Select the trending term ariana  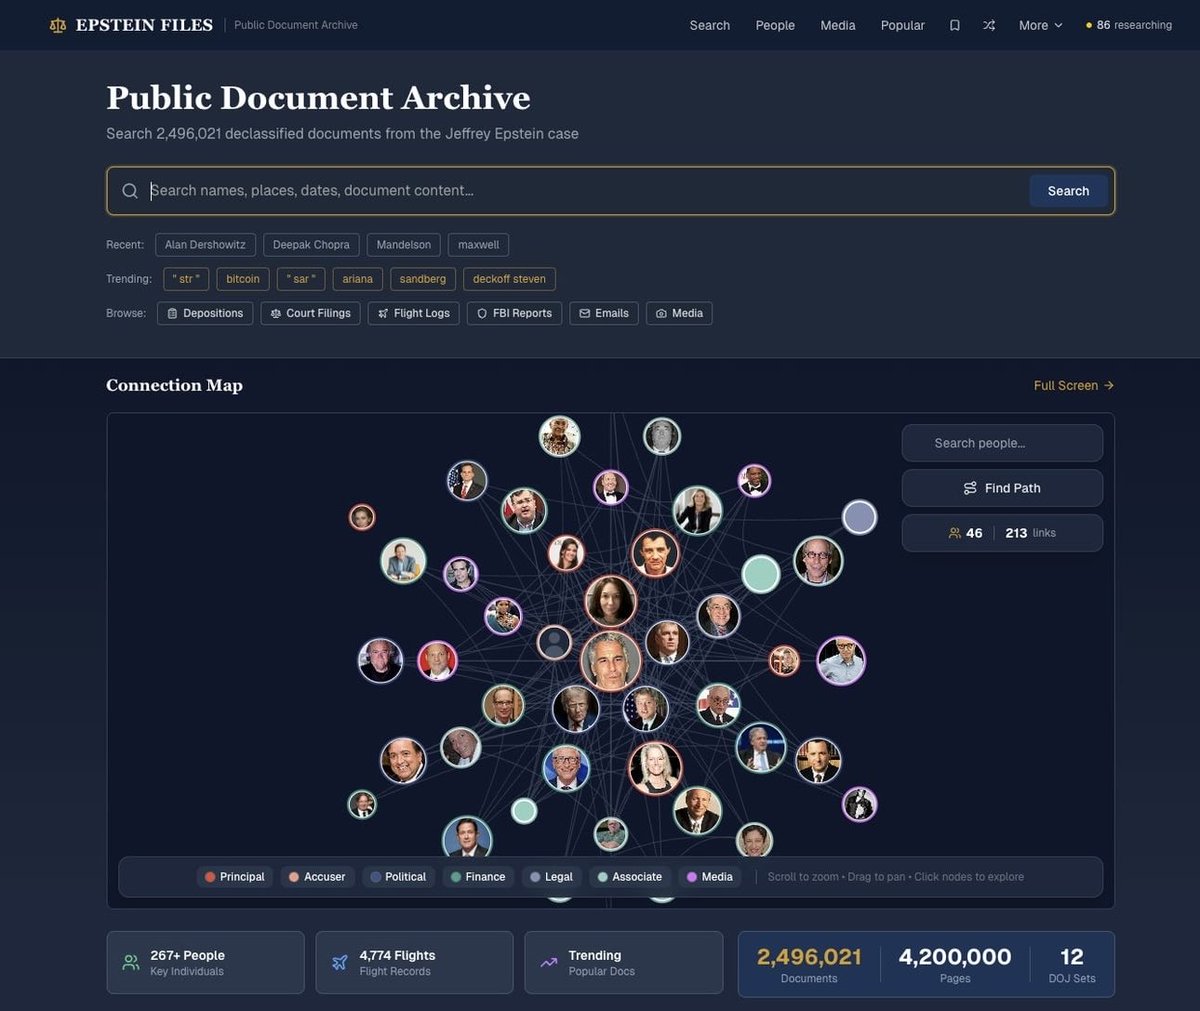pyautogui.click(x=358, y=279)
